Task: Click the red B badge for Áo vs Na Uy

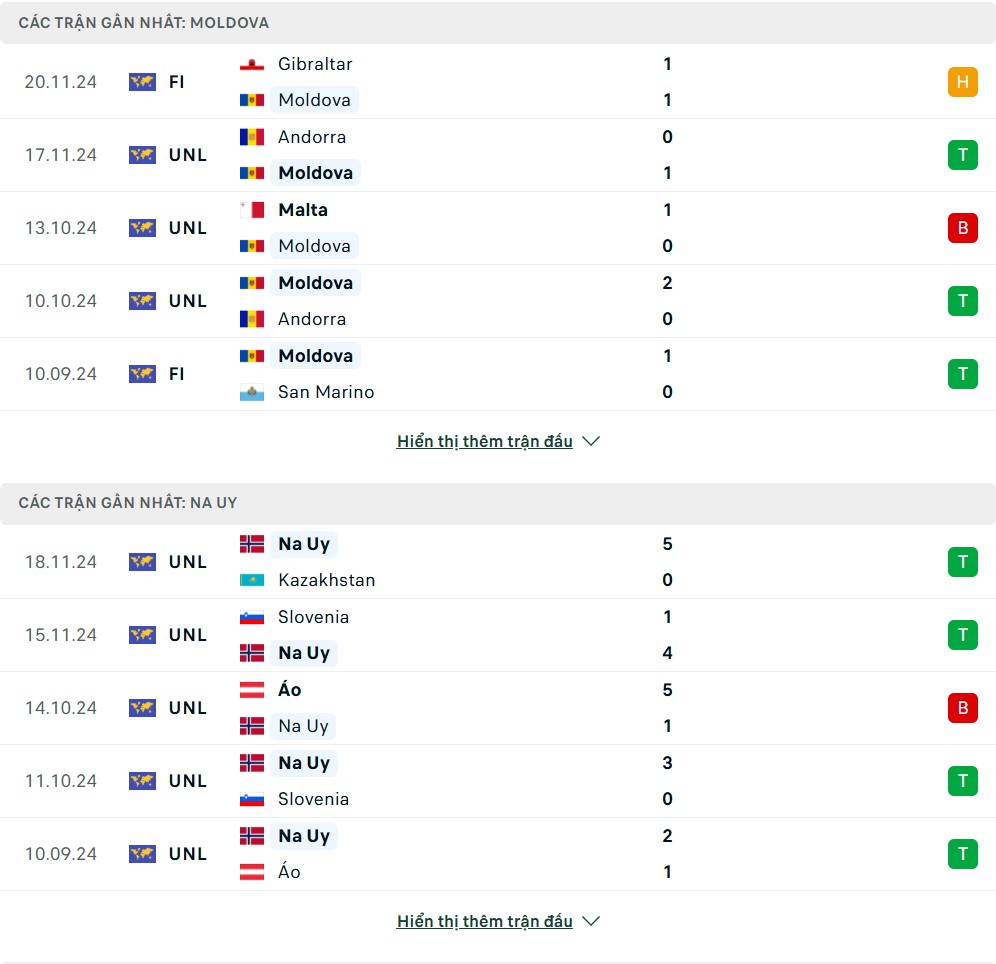Action: (x=962, y=708)
